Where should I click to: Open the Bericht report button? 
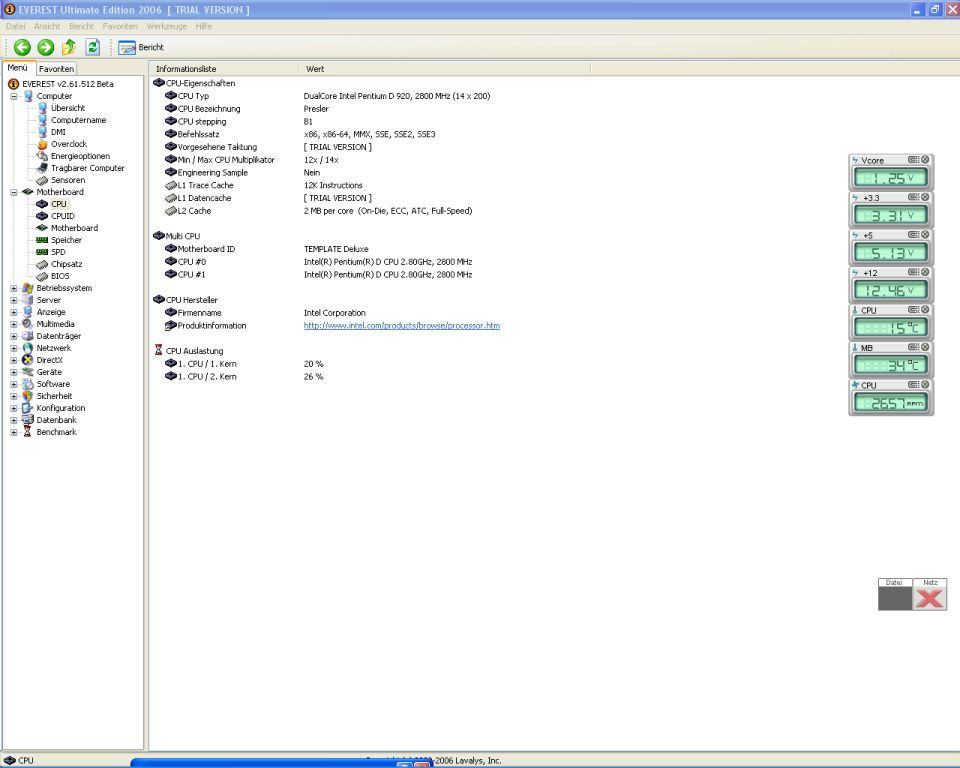[141, 47]
